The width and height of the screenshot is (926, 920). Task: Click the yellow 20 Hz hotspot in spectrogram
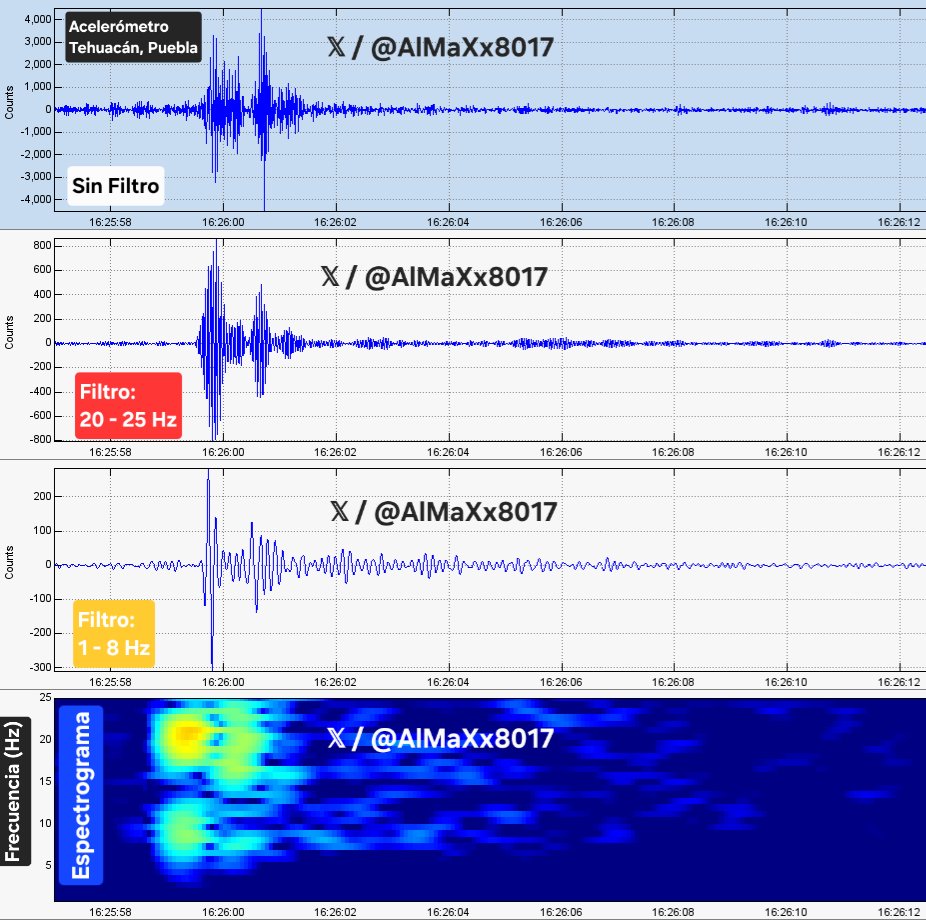click(187, 735)
